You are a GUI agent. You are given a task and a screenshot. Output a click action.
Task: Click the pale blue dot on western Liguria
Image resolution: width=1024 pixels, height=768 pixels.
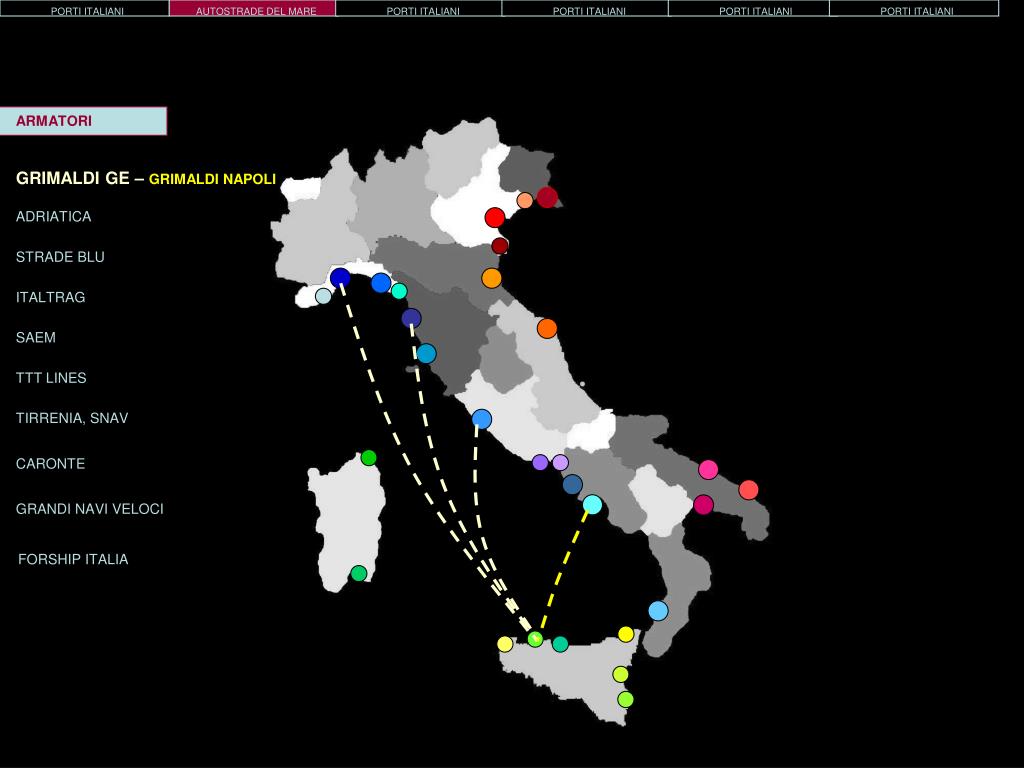tap(323, 296)
